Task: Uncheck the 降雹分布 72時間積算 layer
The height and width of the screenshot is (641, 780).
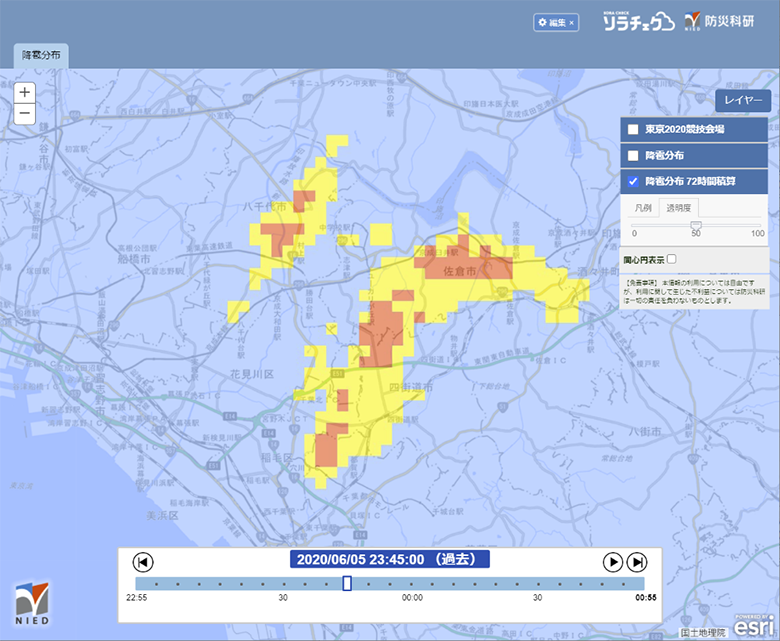Action: (x=633, y=182)
